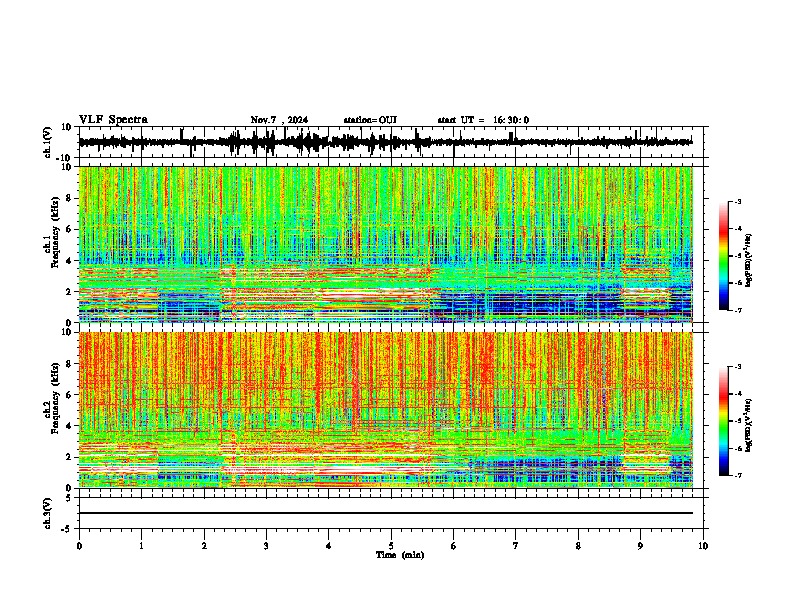Click the '-3' label on ch.1 color scale
Image resolution: width=792 pixels, height=612 pixels.
click(x=738, y=201)
